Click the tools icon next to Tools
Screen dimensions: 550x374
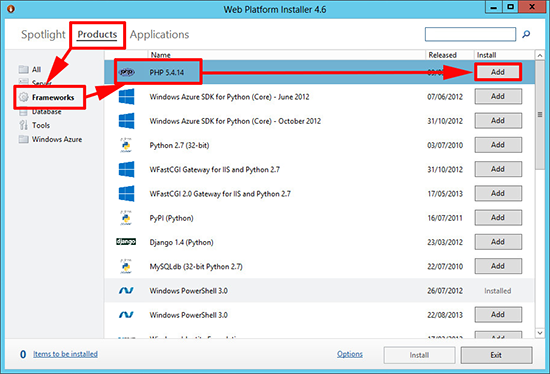click(24, 125)
